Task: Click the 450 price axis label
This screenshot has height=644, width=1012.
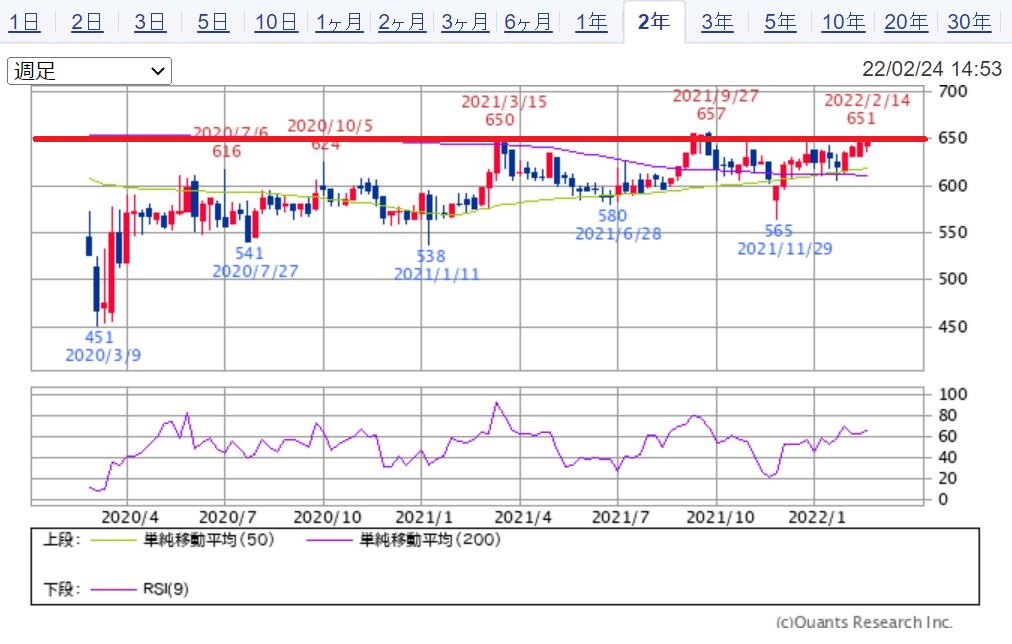Action: click(x=953, y=327)
